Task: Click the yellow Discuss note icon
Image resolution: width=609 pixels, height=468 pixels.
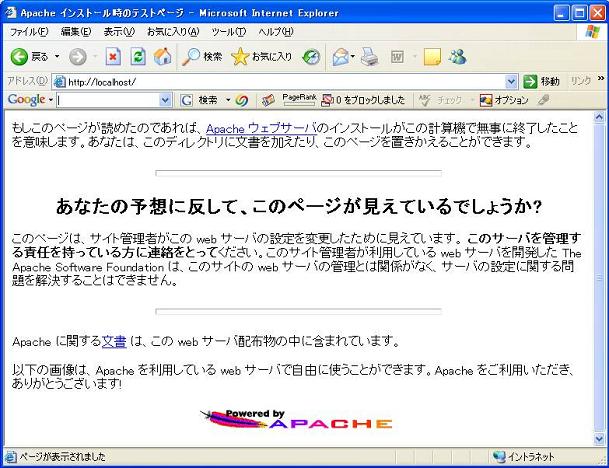Action: tap(432, 57)
